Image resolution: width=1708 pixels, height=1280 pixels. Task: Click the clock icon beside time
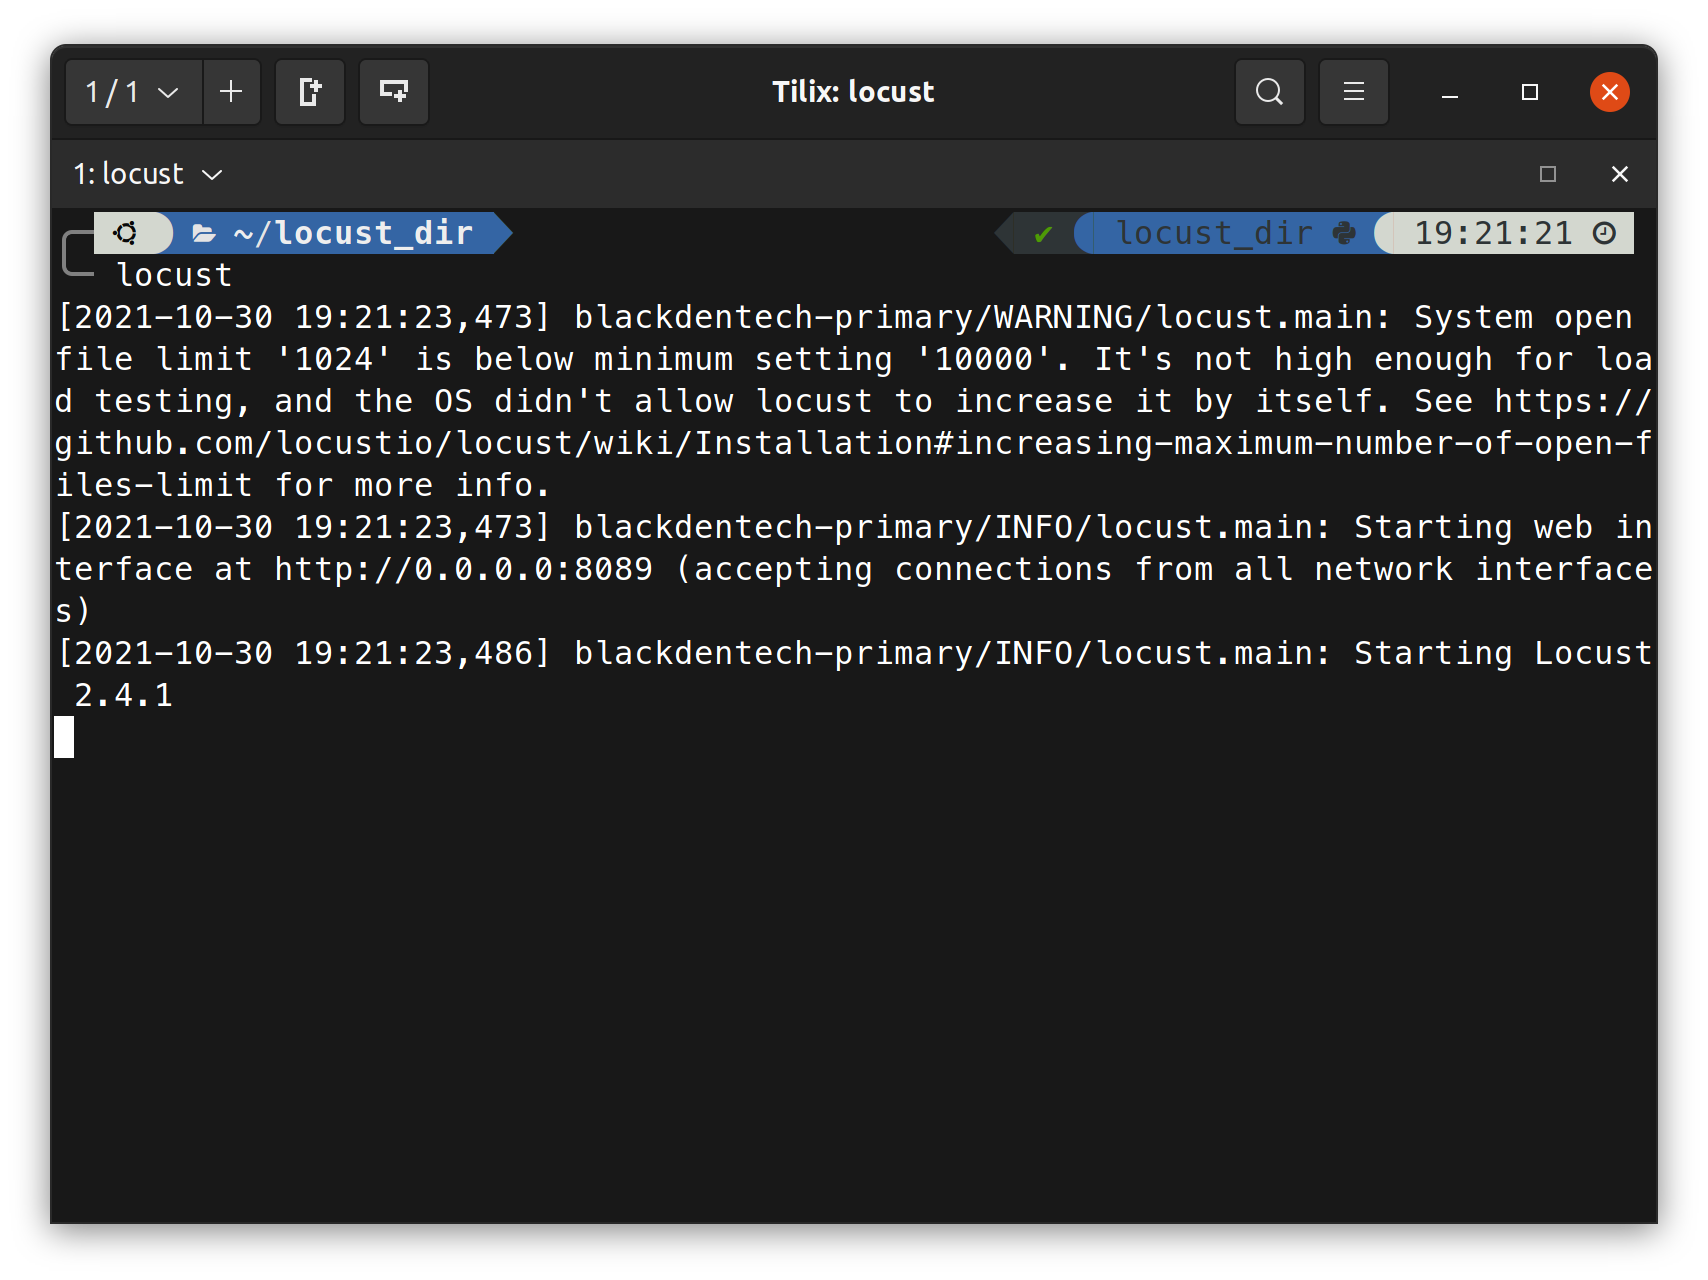click(x=1604, y=233)
